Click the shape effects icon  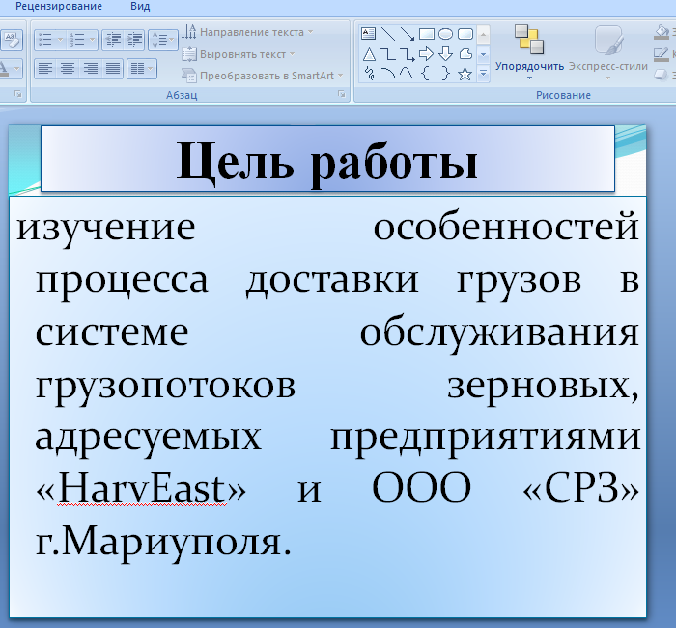point(661,75)
